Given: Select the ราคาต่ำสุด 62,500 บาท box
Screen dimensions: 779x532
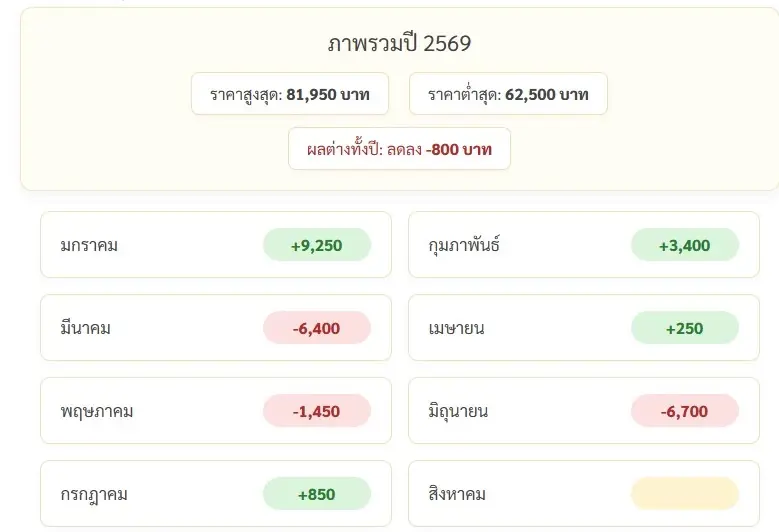Looking at the screenshot, I should (x=508, y=94).
